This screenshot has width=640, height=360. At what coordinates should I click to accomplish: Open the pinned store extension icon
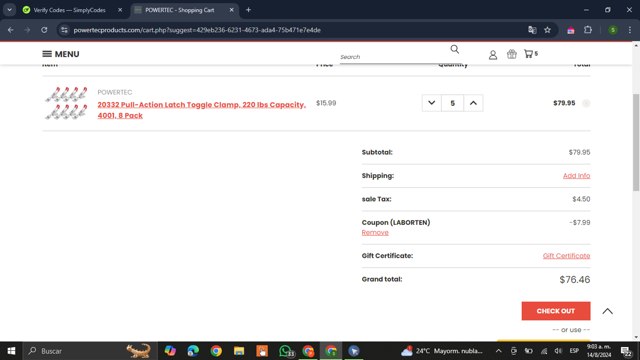click(571, 30)
